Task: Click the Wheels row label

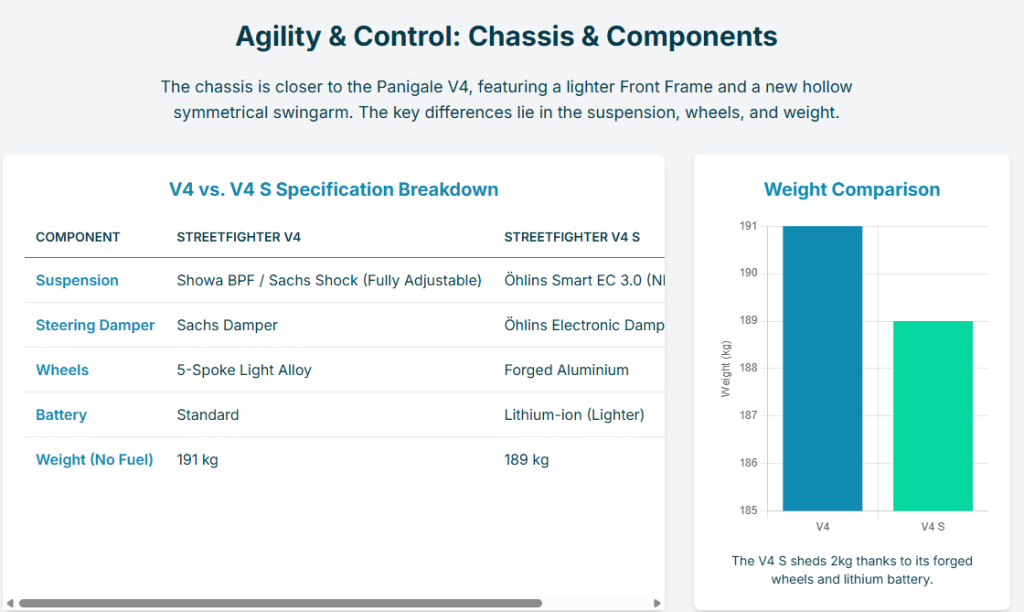Action: 62,370
